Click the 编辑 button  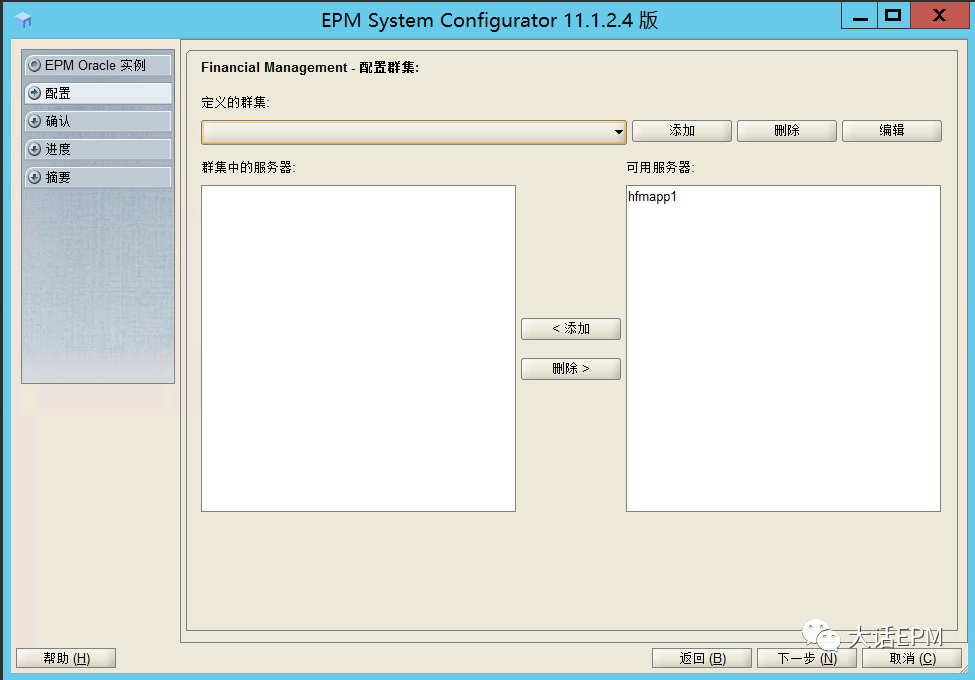click(892, 131)
